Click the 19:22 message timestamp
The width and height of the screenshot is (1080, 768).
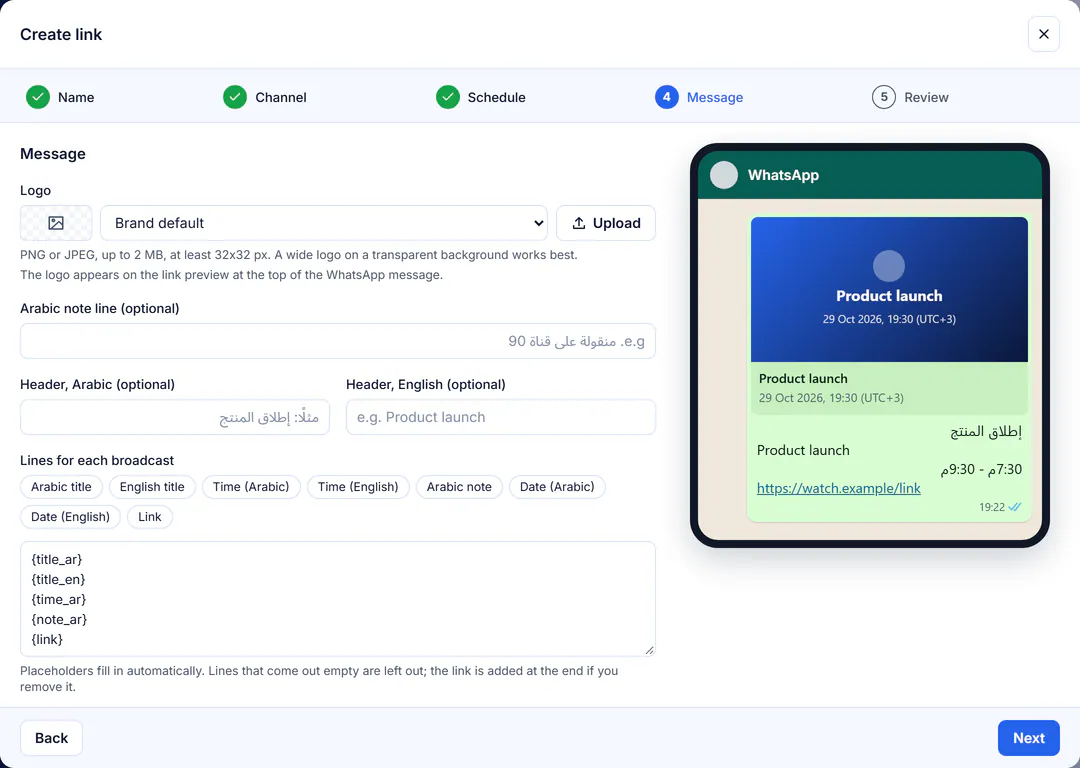click(992, 507)
